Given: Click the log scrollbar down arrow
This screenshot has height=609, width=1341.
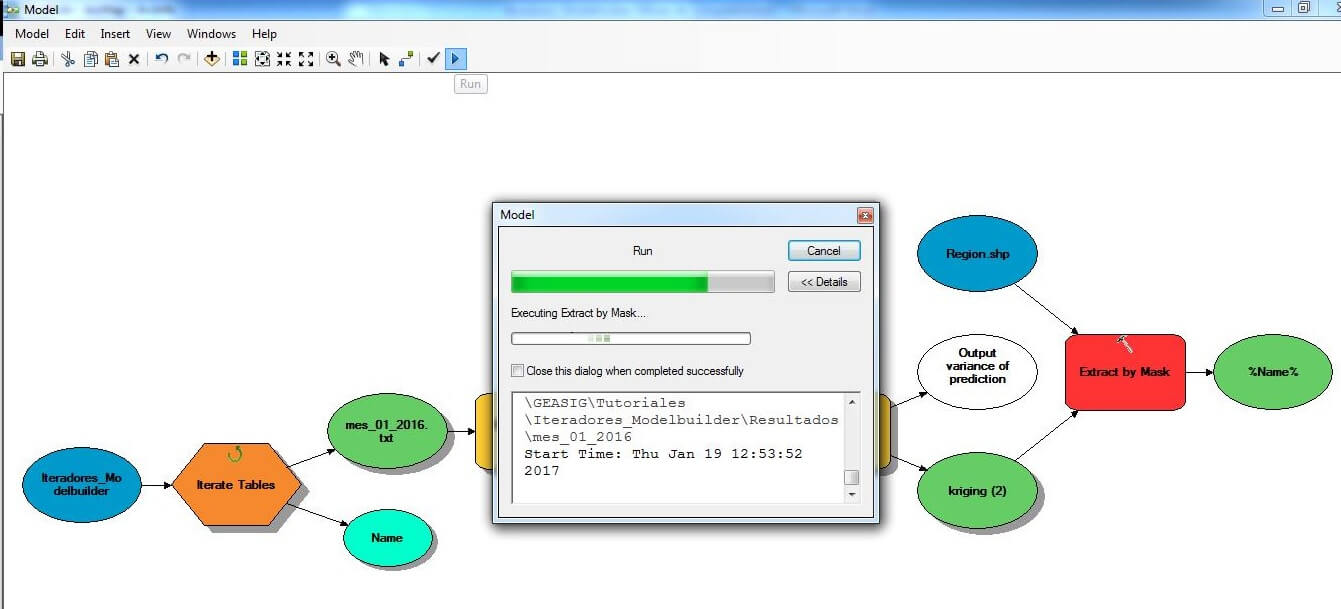Looking at the screenshot, I should [x=852, y=494].
